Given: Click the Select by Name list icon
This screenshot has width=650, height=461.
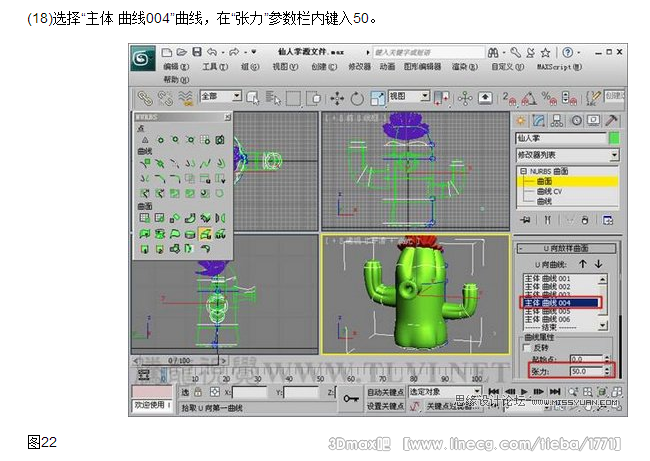Looking at the screenshot, I should [273, 98].
